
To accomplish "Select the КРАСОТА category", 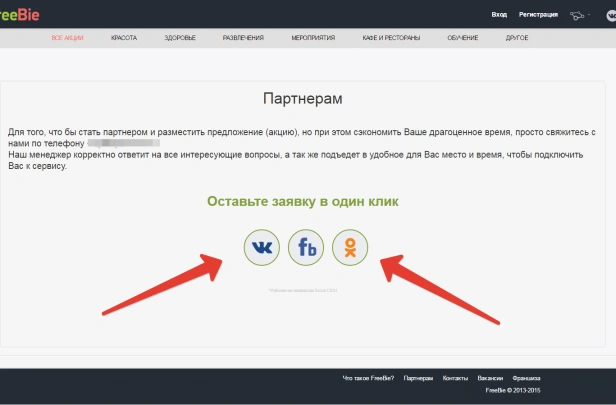I will click(125, 38).
